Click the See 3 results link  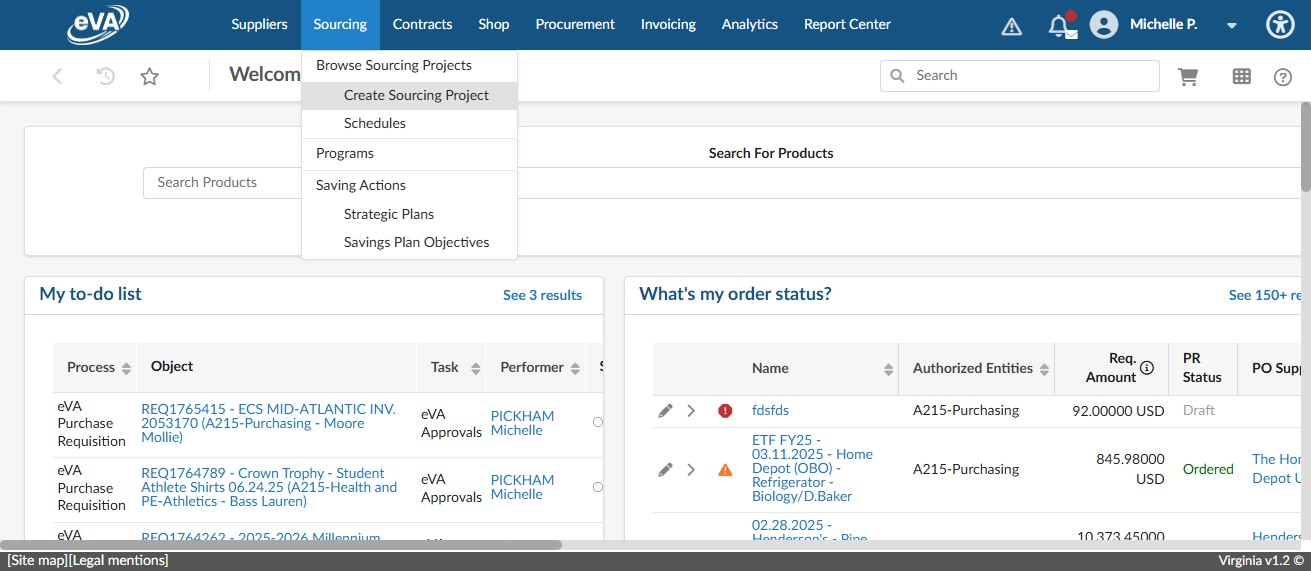542,295
